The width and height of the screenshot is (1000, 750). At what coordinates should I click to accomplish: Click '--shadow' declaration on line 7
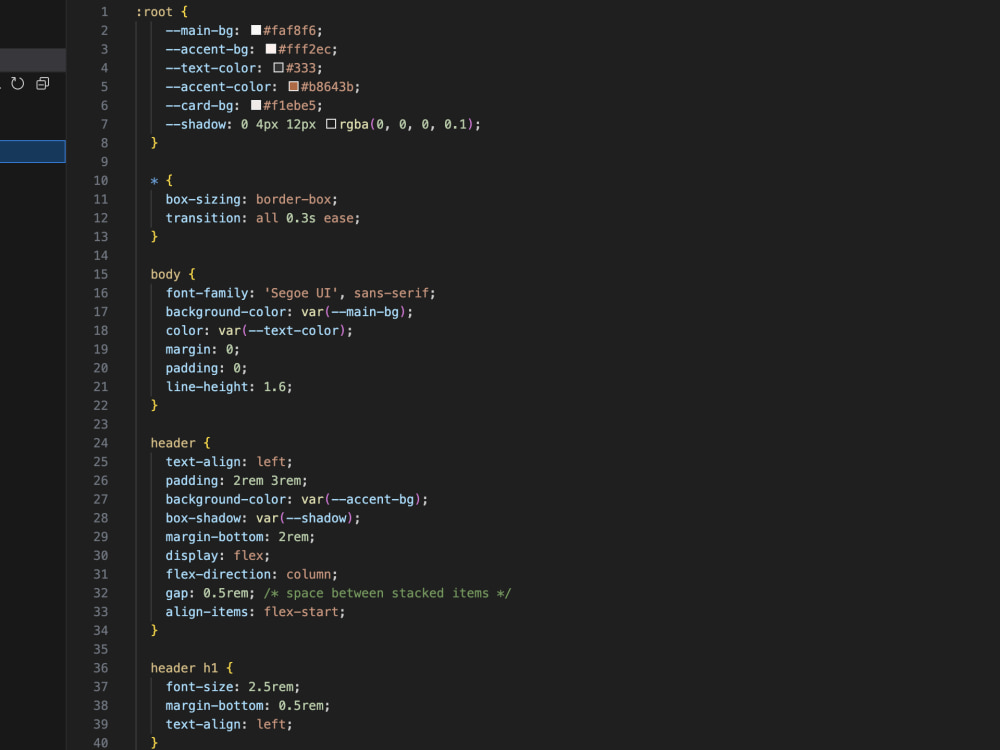pos(198,124)
